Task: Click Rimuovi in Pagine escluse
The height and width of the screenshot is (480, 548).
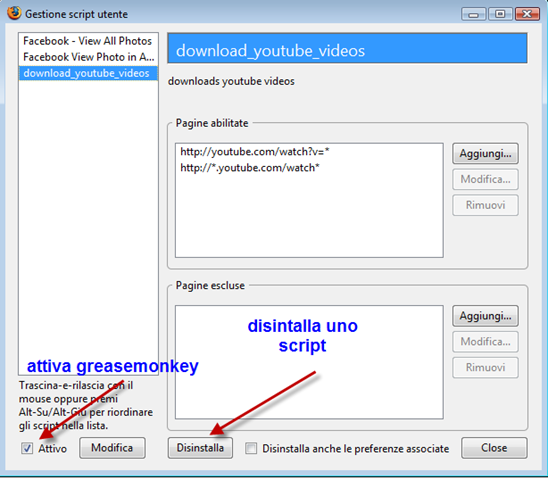Action: coord(485,367)
